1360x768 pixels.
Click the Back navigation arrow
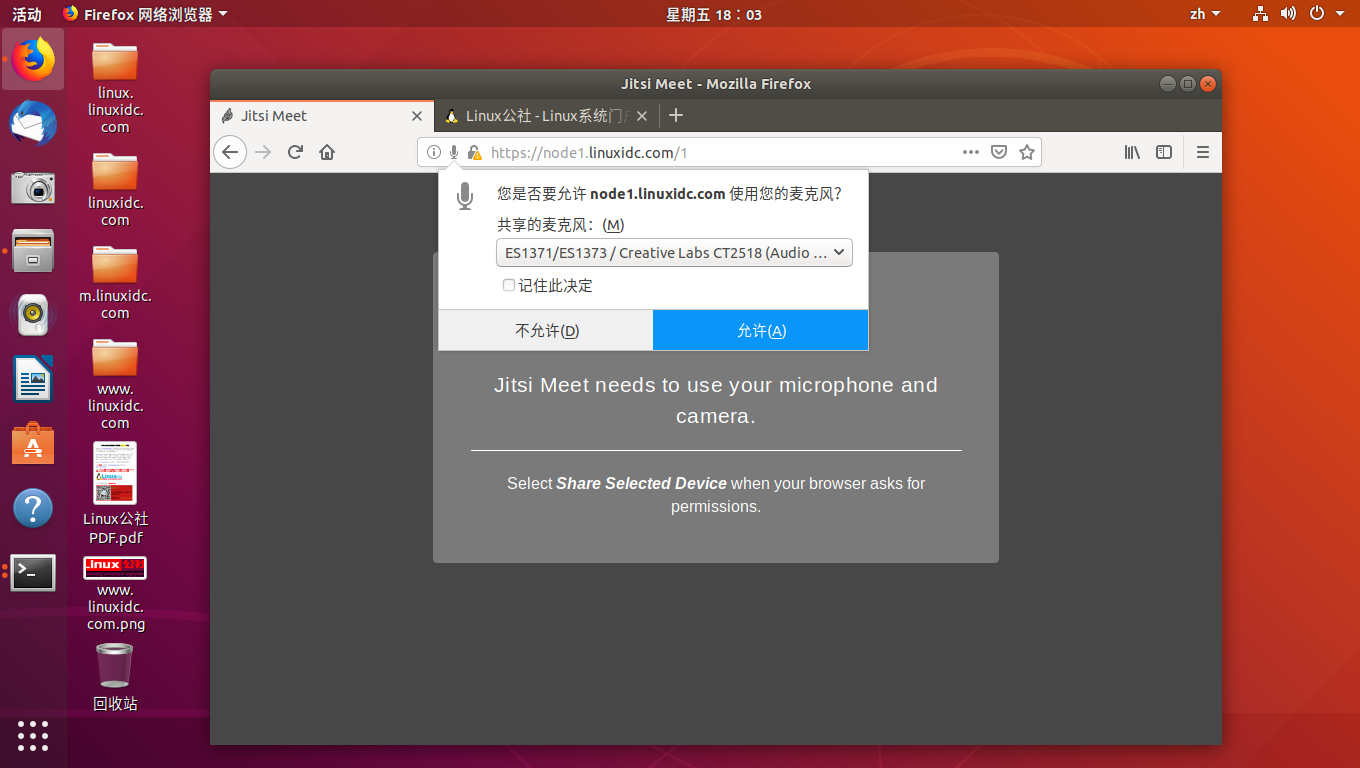coord(230,152)
